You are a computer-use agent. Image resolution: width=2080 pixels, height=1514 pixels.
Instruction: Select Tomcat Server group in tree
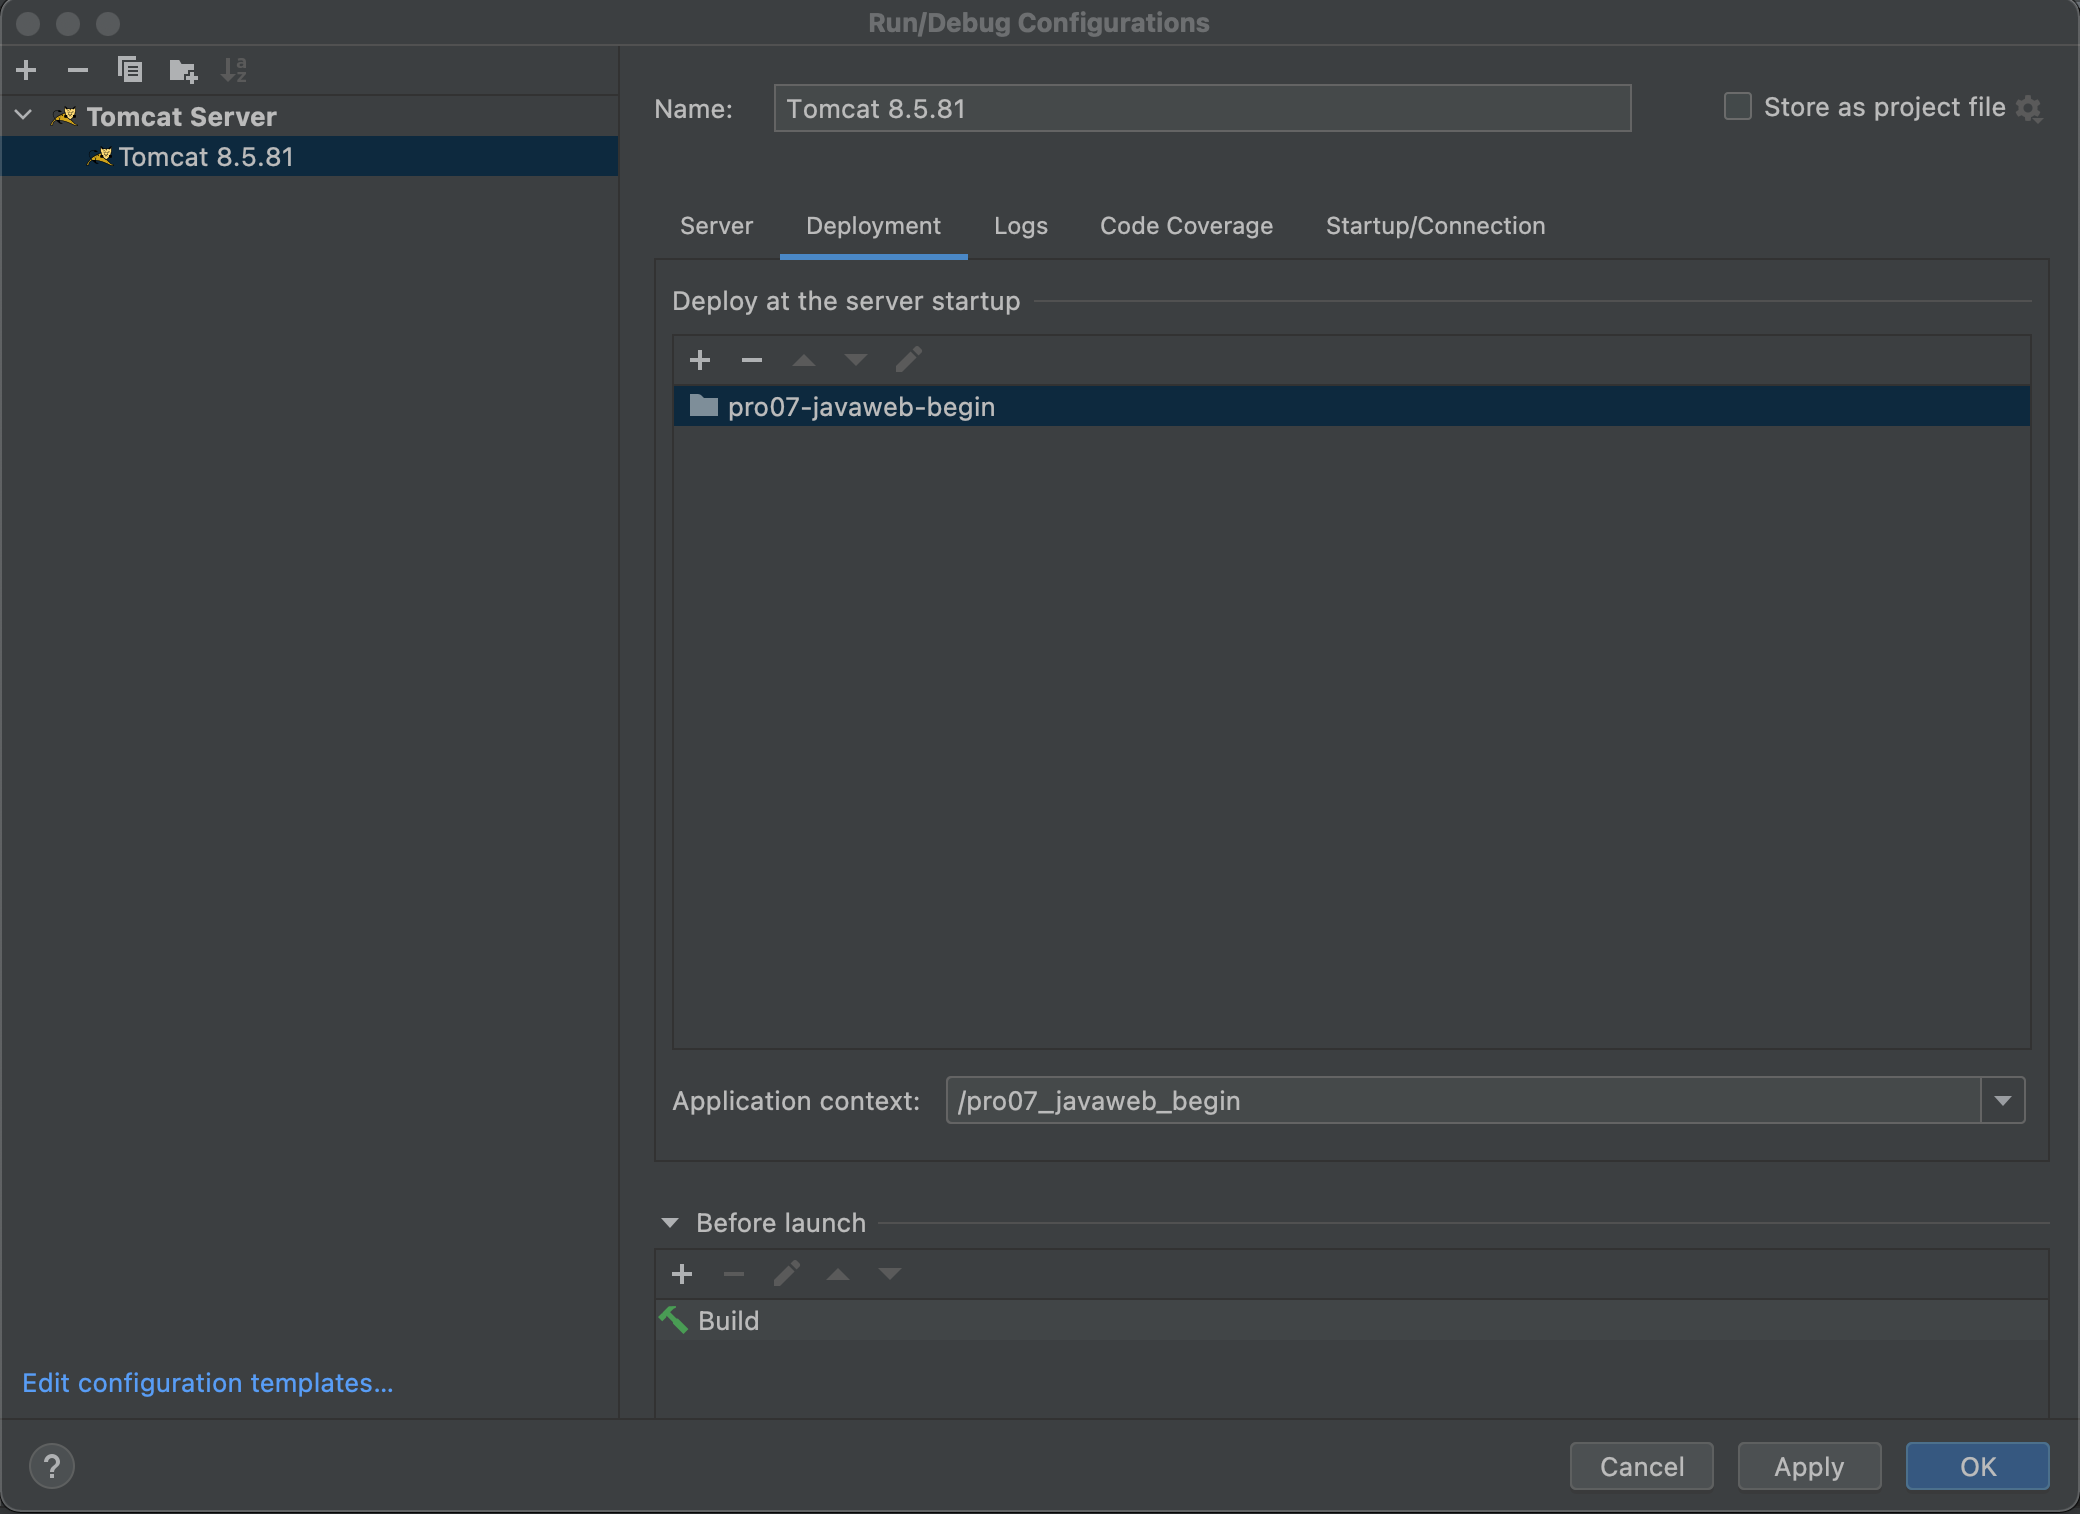(181, 116)
